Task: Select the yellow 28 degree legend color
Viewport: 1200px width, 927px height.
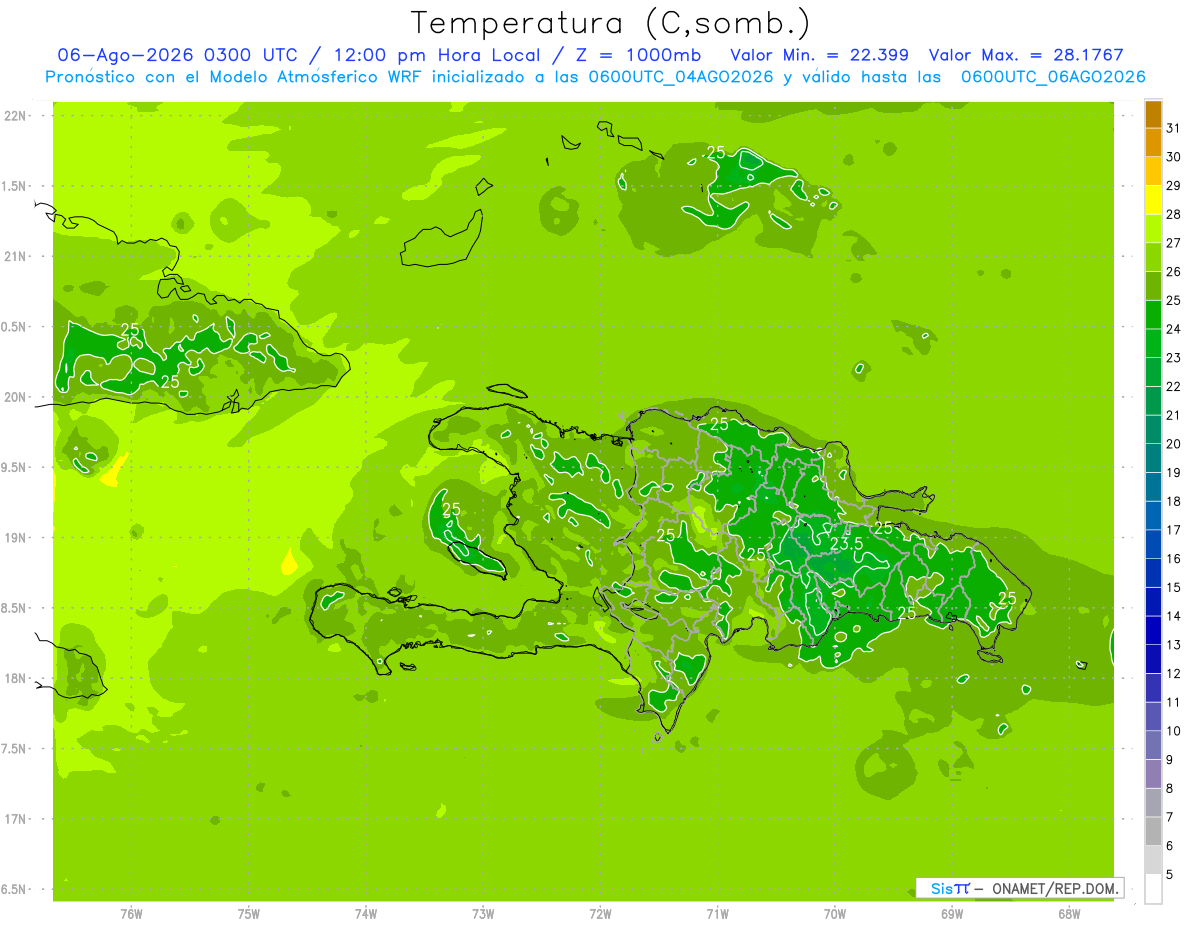Action: click(x=1153, y=201)
